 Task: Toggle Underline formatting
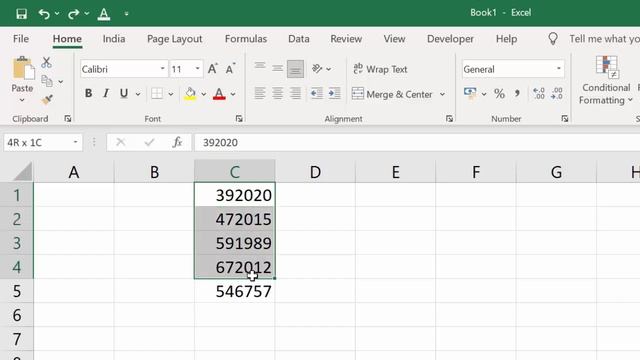(124, 93)
